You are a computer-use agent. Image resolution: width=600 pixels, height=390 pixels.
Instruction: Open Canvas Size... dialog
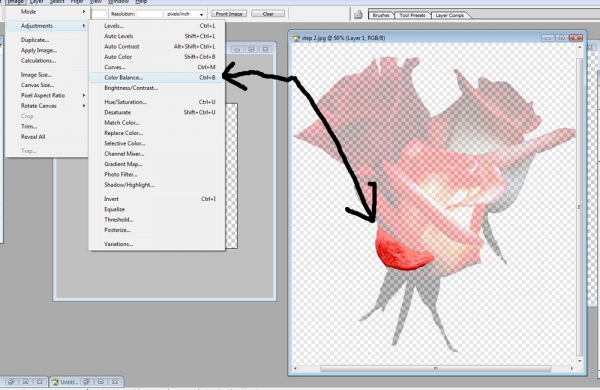coord(47,85)
